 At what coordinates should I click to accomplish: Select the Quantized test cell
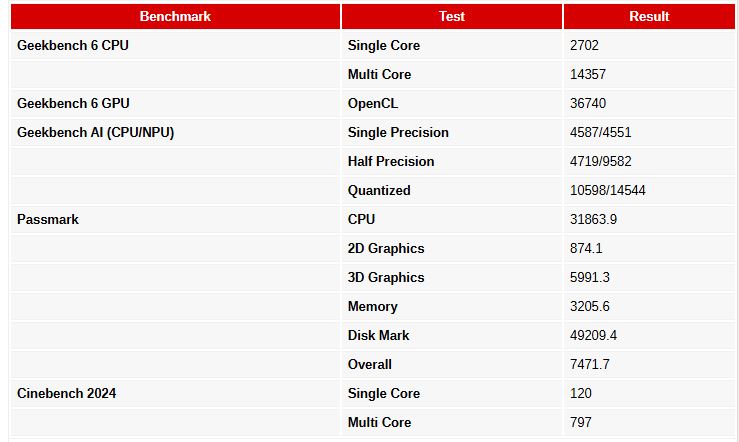(x=379, y=190)
